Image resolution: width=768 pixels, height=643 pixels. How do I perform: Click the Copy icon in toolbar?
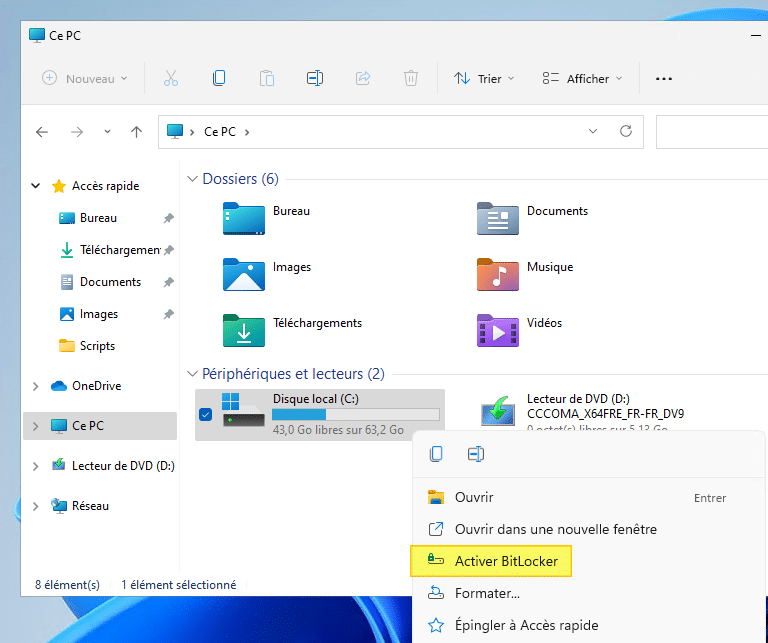click(x=219, y=78)
